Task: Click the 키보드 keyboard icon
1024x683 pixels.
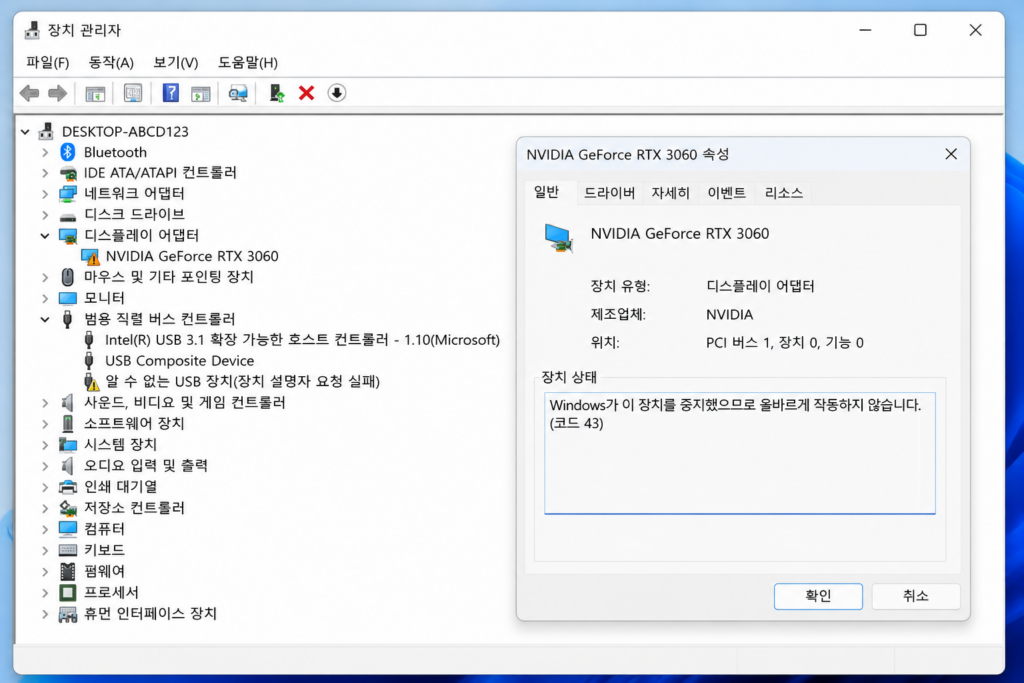Action: [68, 550]
